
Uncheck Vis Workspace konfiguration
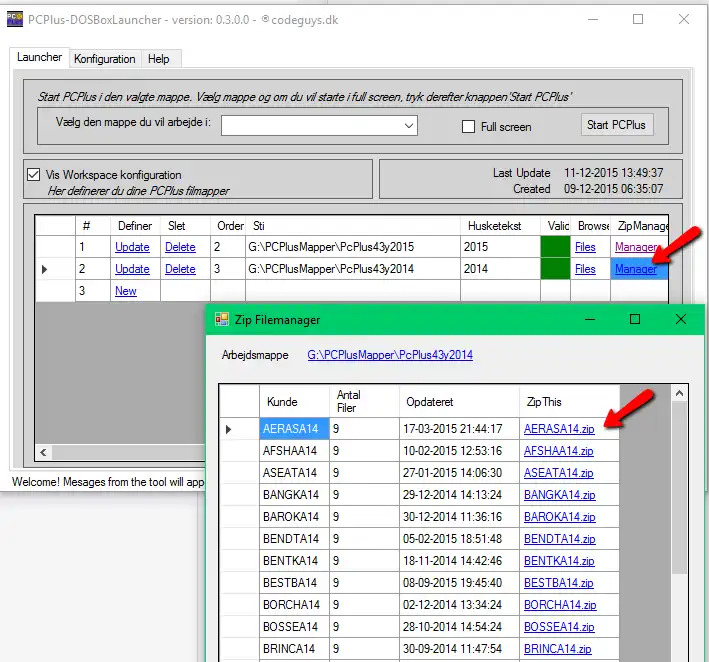(x=33, y=175)
